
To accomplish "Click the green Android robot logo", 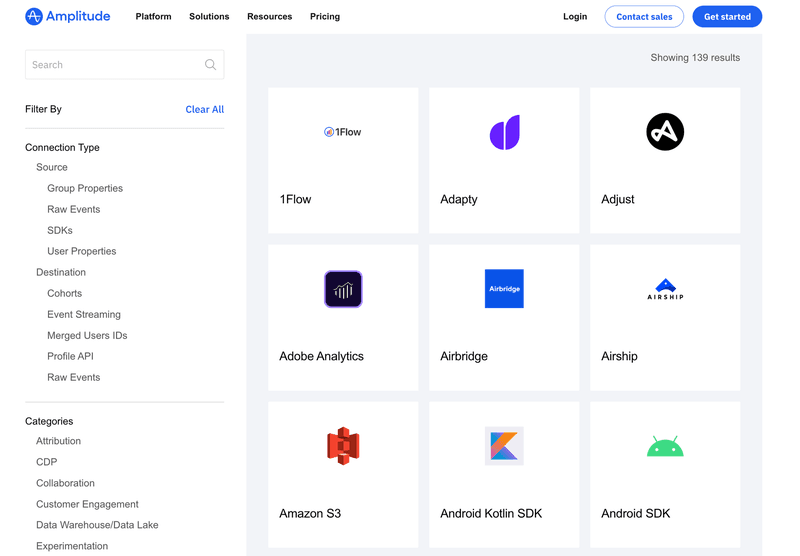I will tap(665, 446).
